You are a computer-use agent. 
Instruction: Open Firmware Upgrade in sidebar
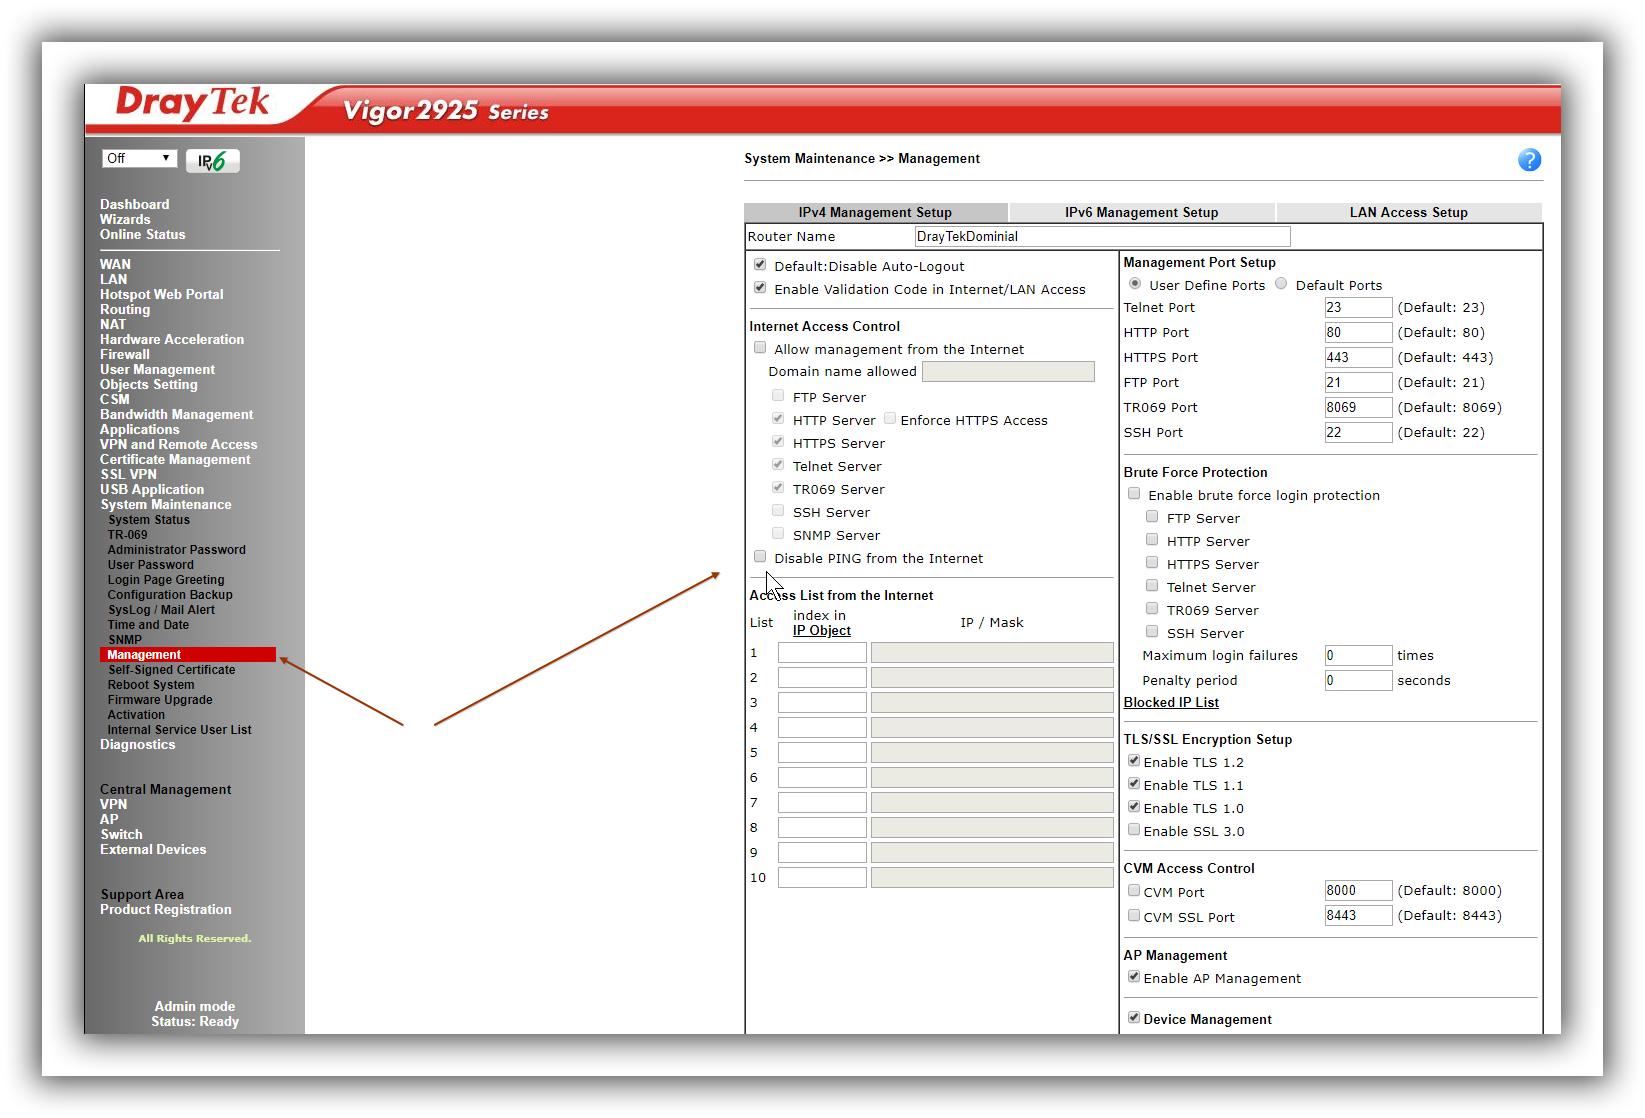[160, 700]
